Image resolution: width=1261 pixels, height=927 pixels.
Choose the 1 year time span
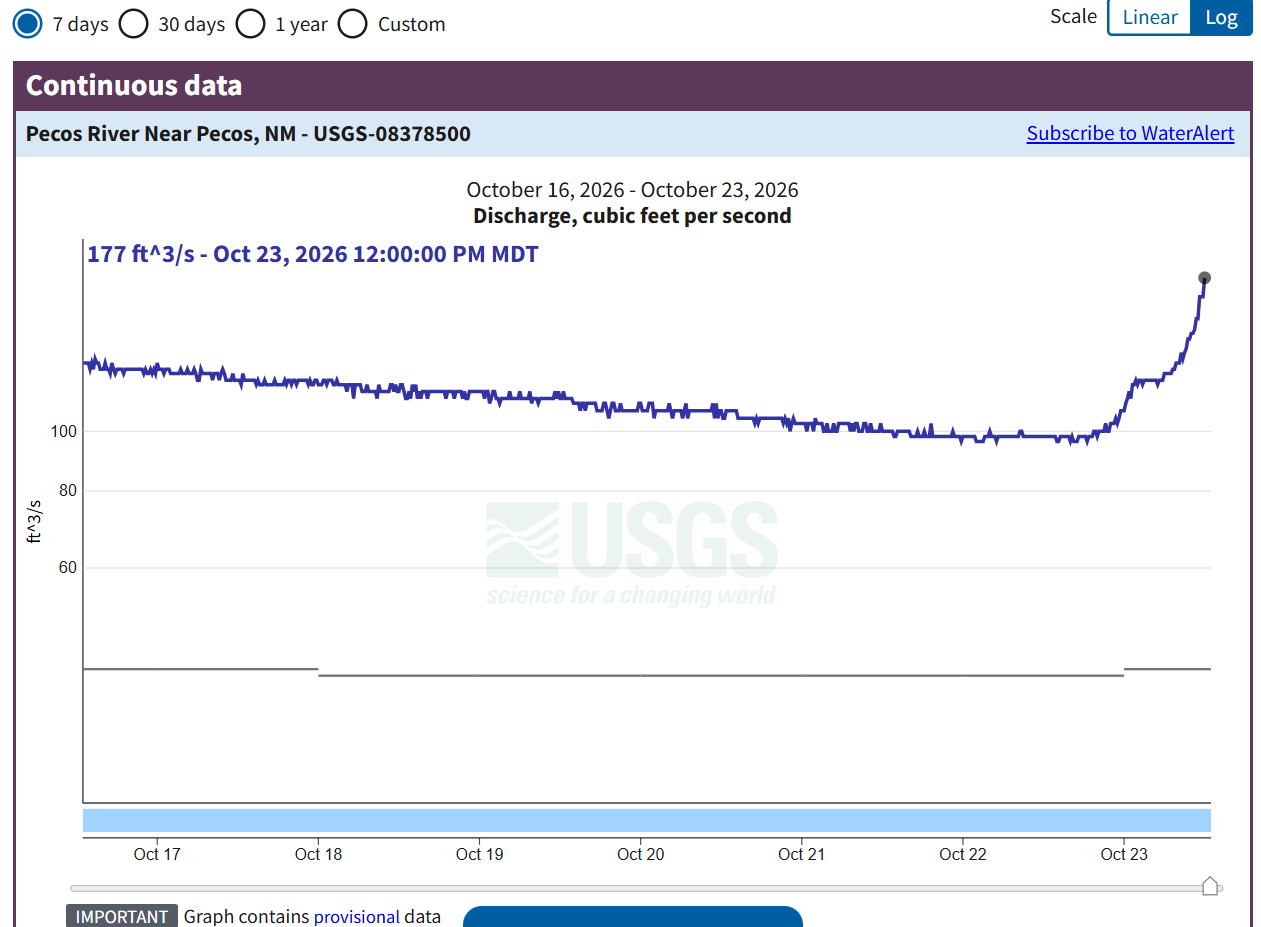[251, 23]
